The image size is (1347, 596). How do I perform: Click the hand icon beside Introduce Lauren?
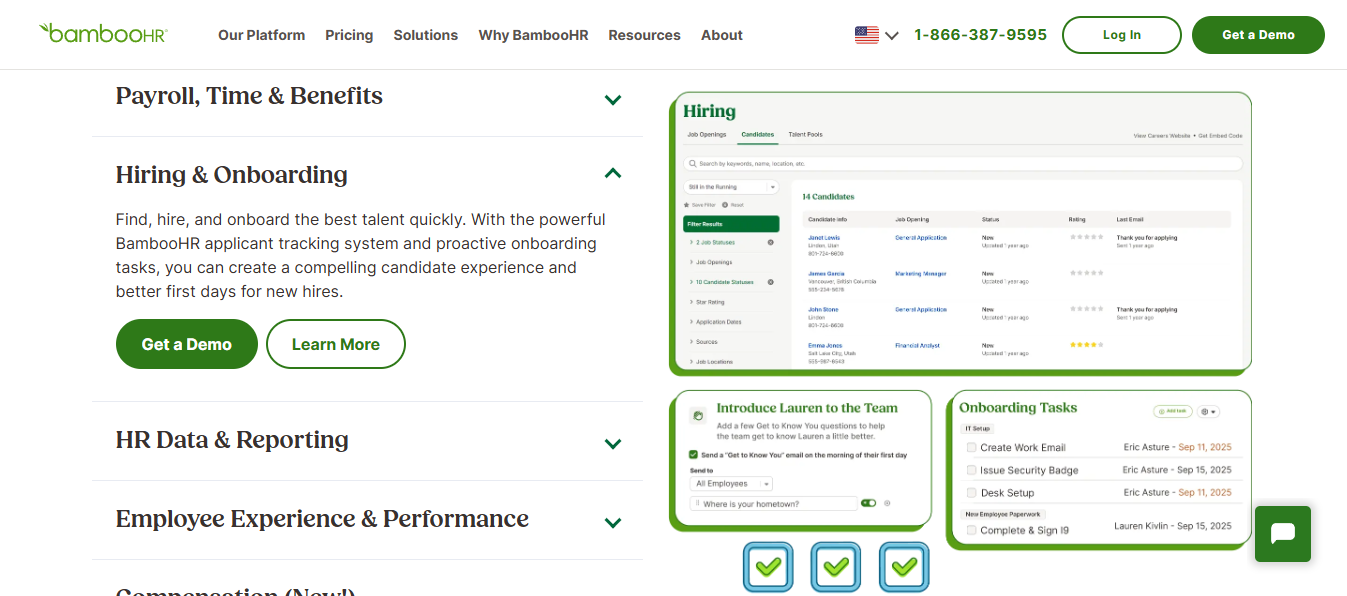(698, 414)
